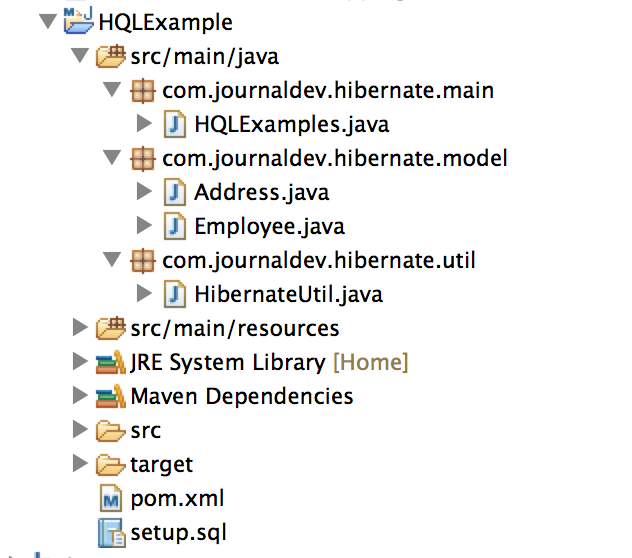632x558 pixels.
Task: Click the JRE System Library books icon
Action: coord(111,362)
